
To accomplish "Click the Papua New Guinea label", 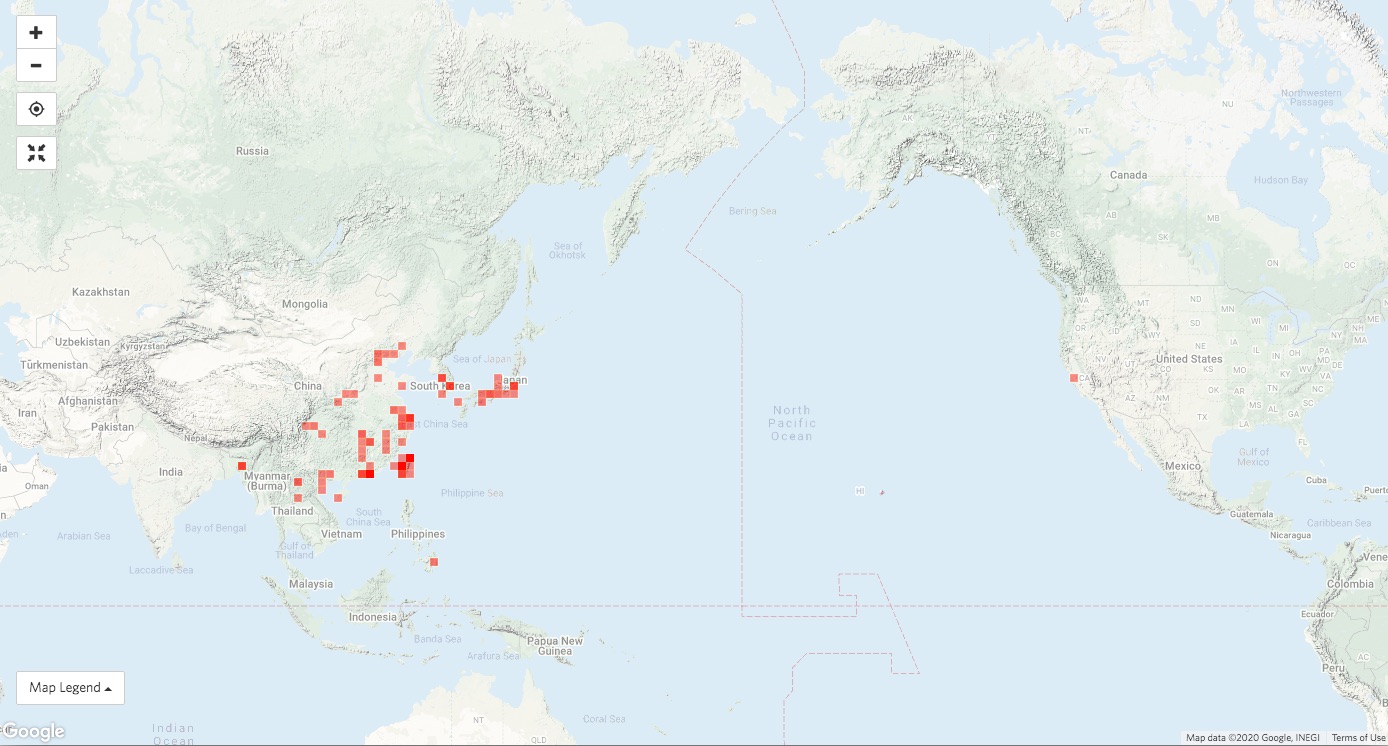I will pos(555,646).
